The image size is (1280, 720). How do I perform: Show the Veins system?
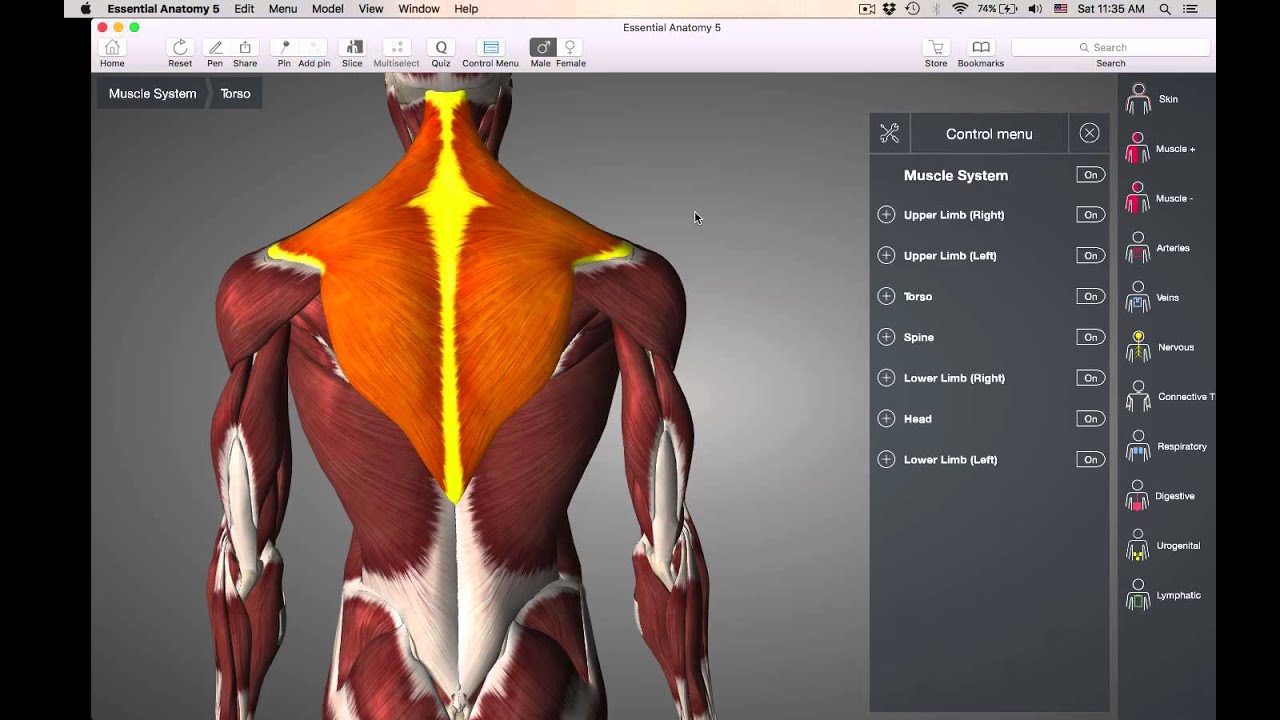(1153, 297)
